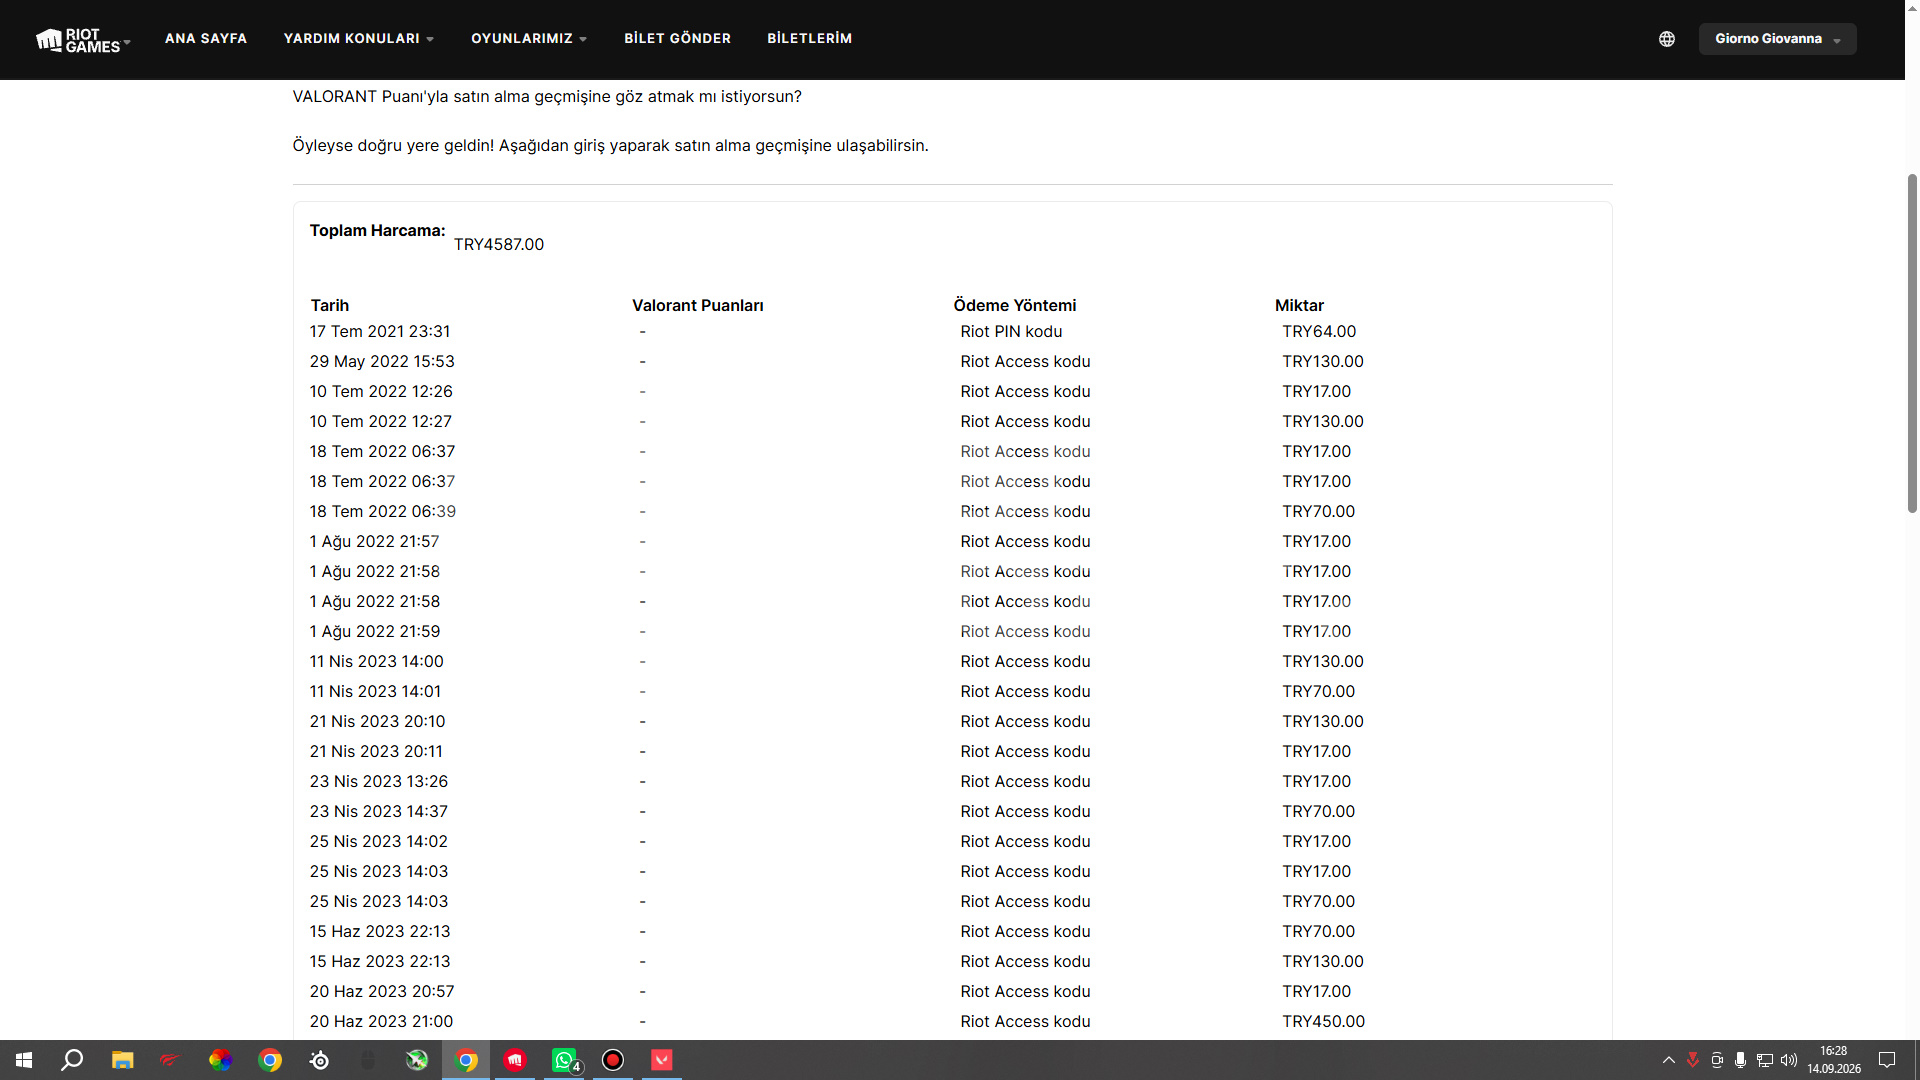The height and width of the screenshot is (1080, 1920).
Task: Click the dark mouse-shaped taskbar icon
Action: [368, 1060]
